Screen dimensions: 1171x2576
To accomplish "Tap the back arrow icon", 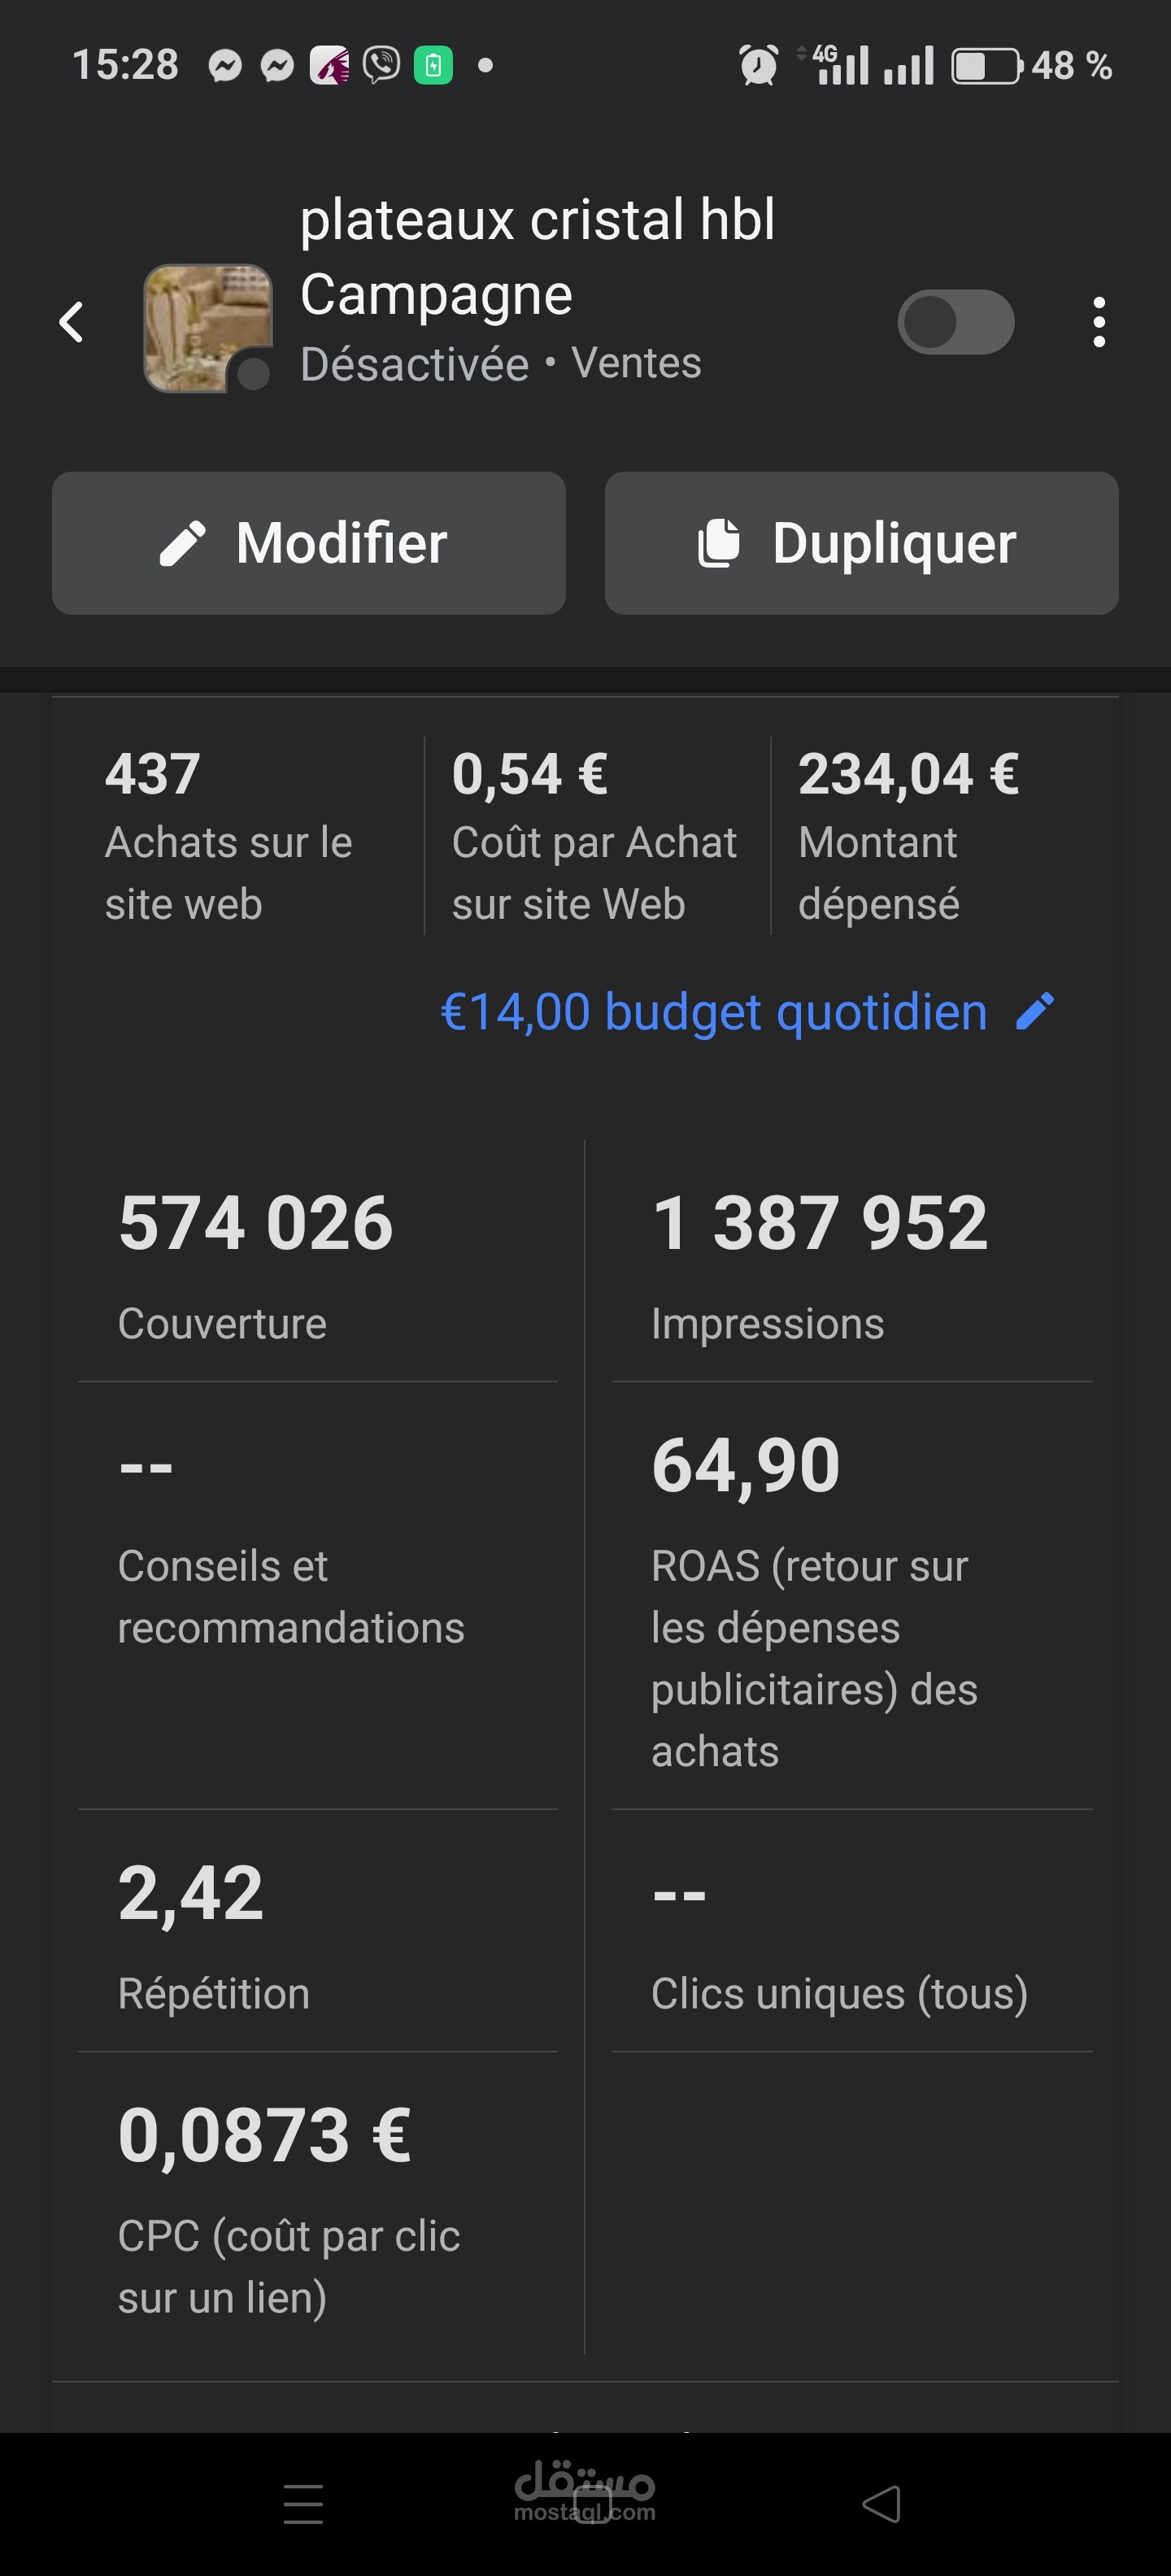I will 71,322.
